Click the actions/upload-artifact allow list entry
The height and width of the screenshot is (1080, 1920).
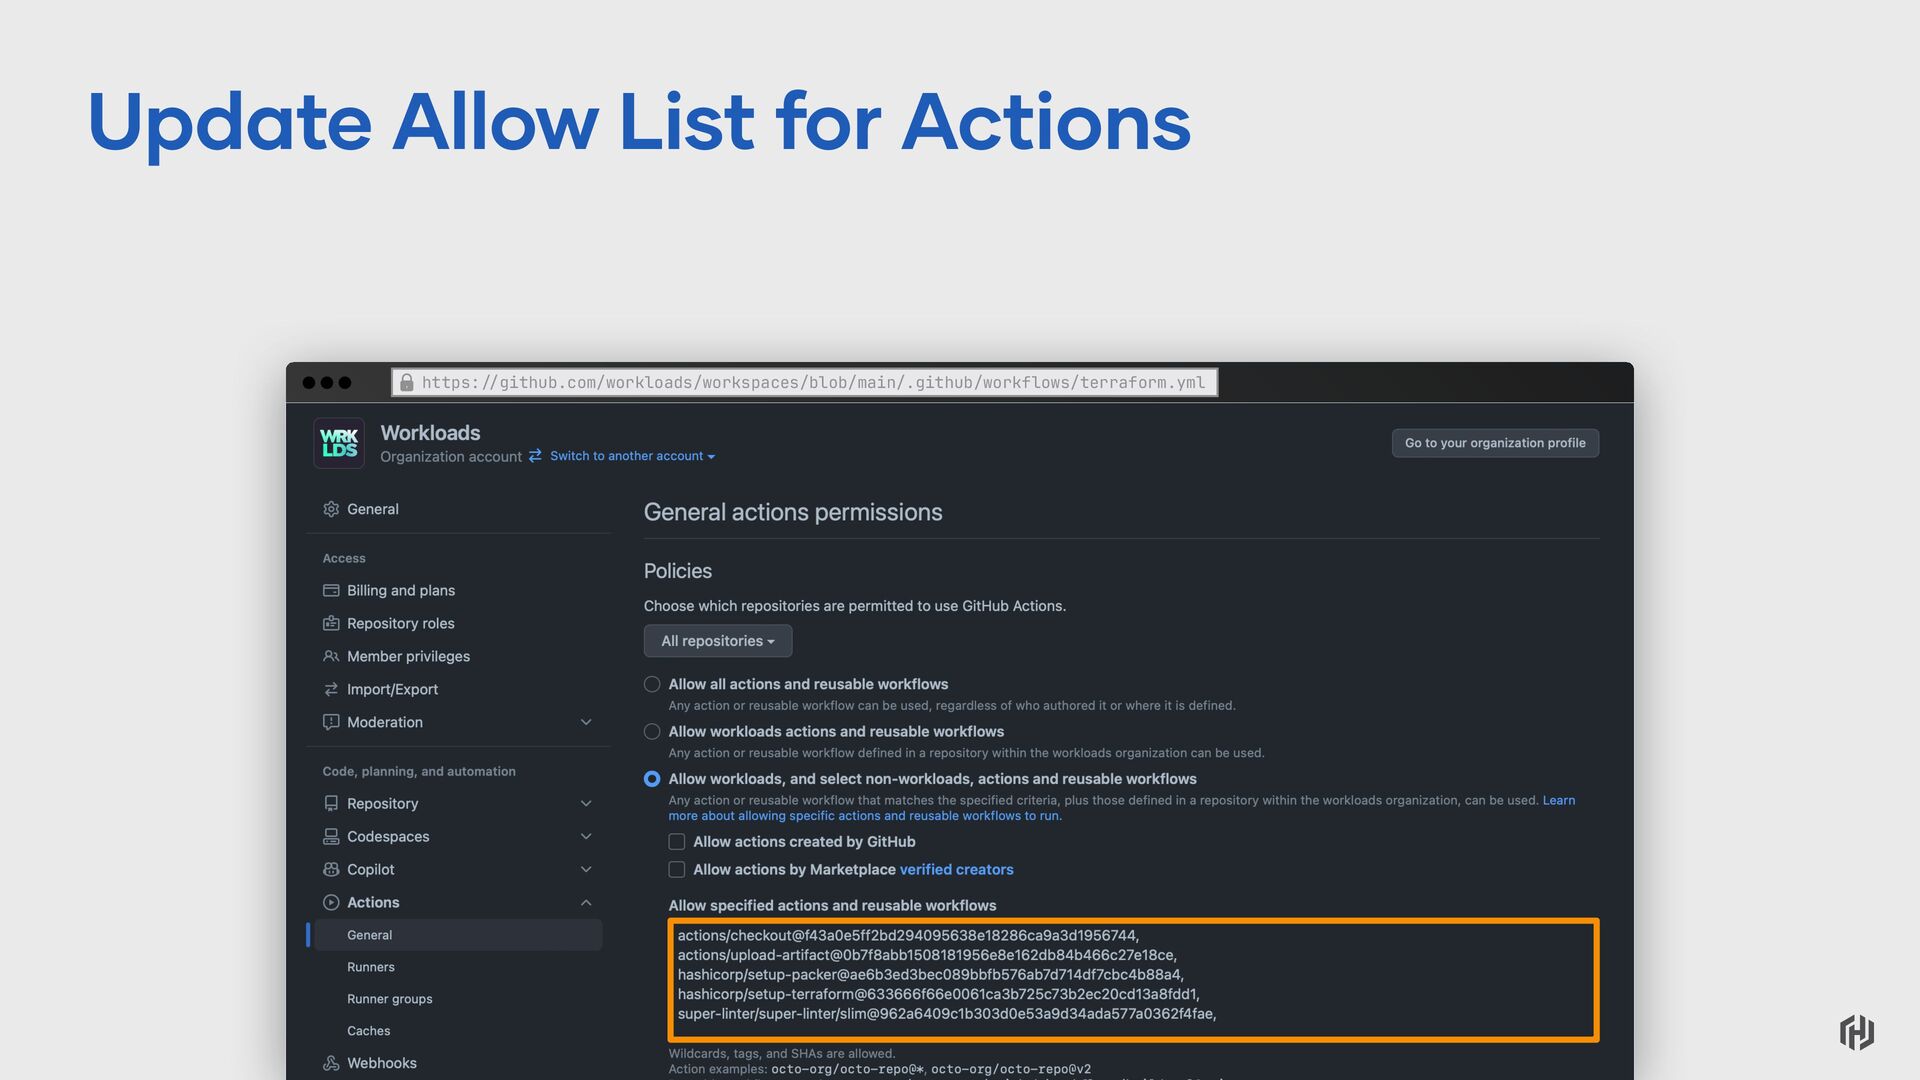click(x=927, y=956)
